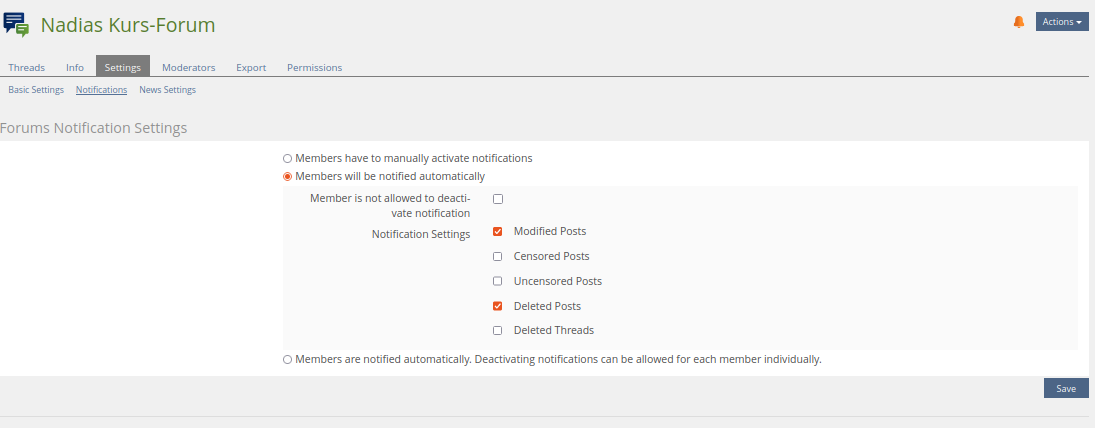
Task: Select manual notification activation option
Action: 288,158
